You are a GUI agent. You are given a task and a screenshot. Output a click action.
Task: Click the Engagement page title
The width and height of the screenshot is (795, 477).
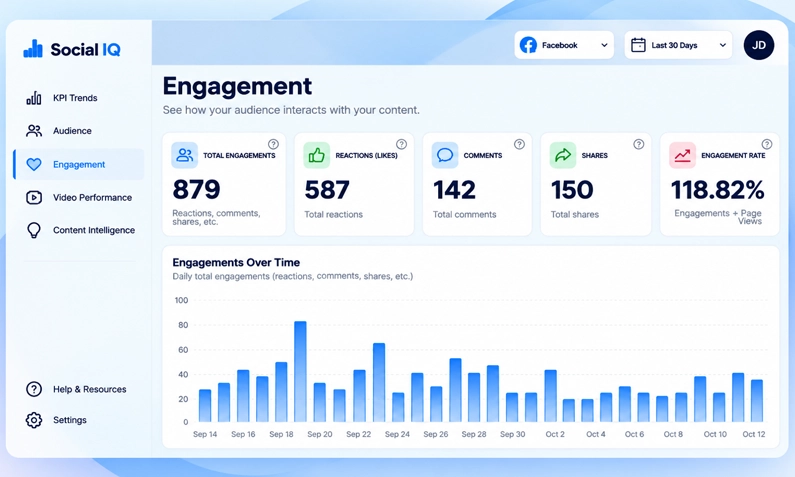pyautogui.click(x=237, y=86)
